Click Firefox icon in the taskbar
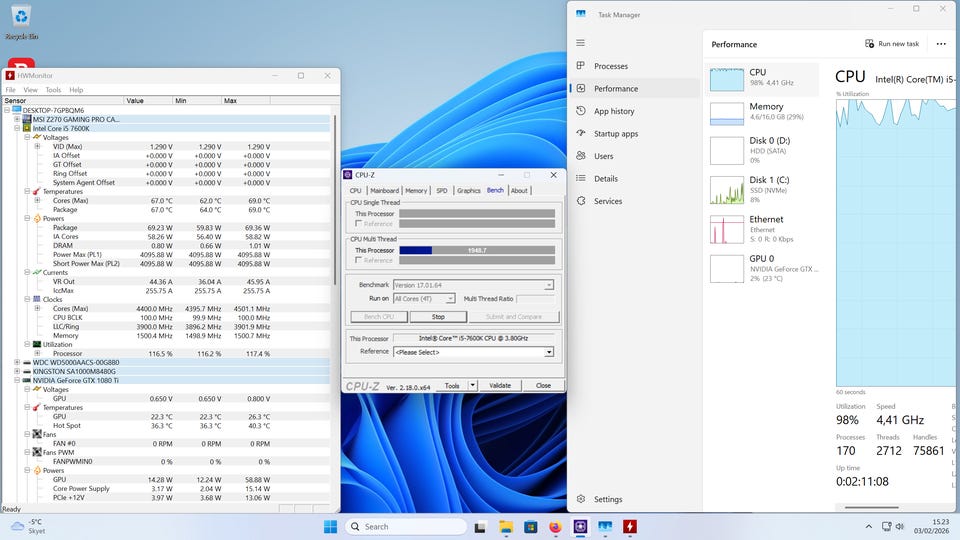This screenshot has width=960, height=540. coord(555,527)
